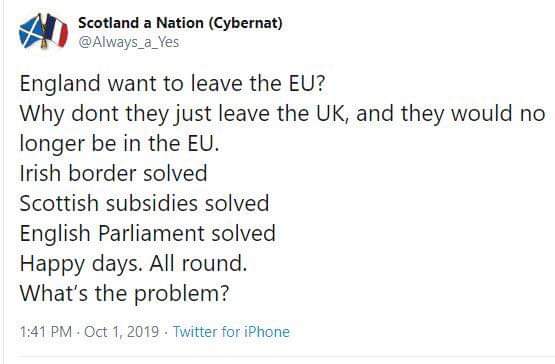
Task: Click the 'Happy days. All round.' line
Action: [x=133, y=264]
